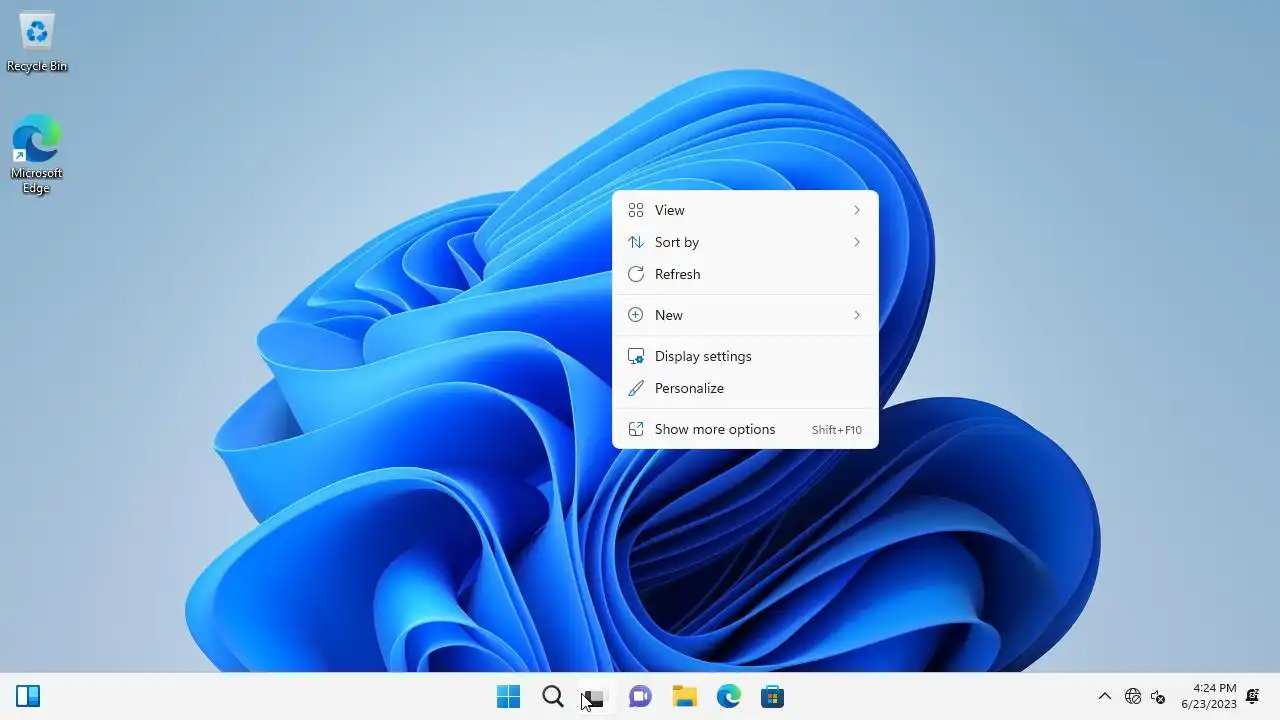Screen dimensions: 1280x720
Task: Choose Show more options entry
Action: [745, 429]
